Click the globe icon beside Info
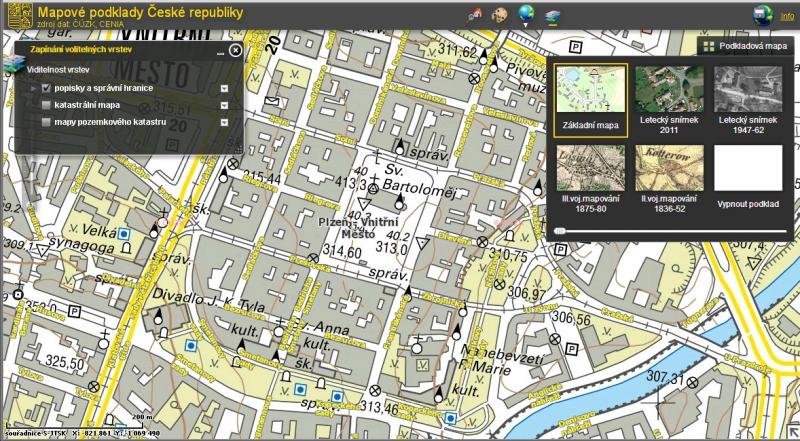Image resolution: width=800 pixels, height=441 pixels. tap(763, 14)
